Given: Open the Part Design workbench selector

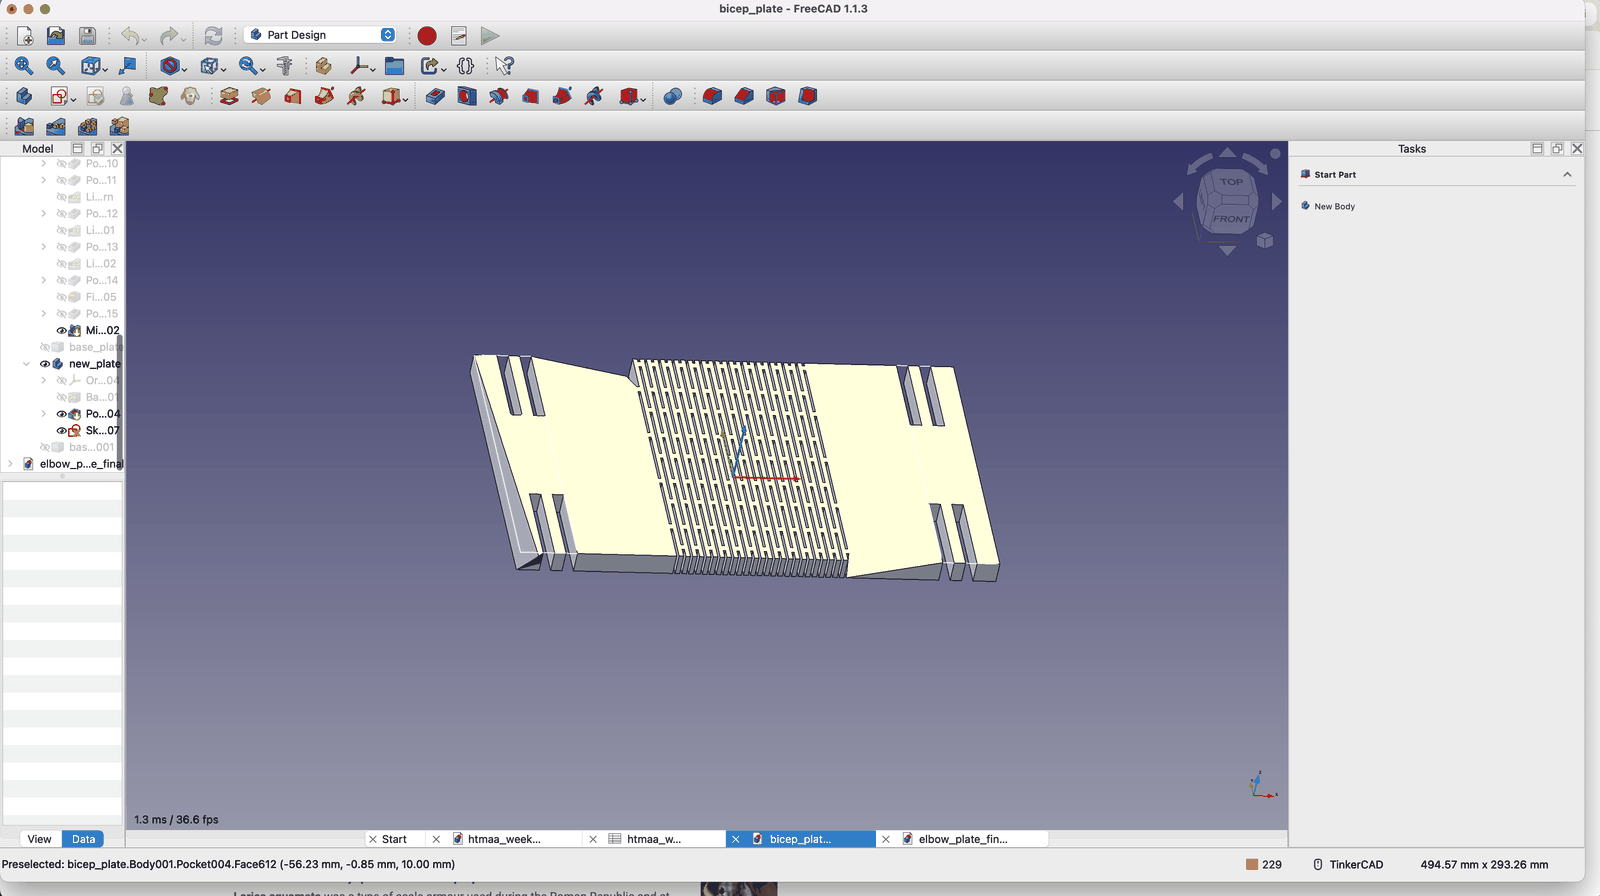Looking at the screenshot, I should pyautogui.click(x=320, y=35).
